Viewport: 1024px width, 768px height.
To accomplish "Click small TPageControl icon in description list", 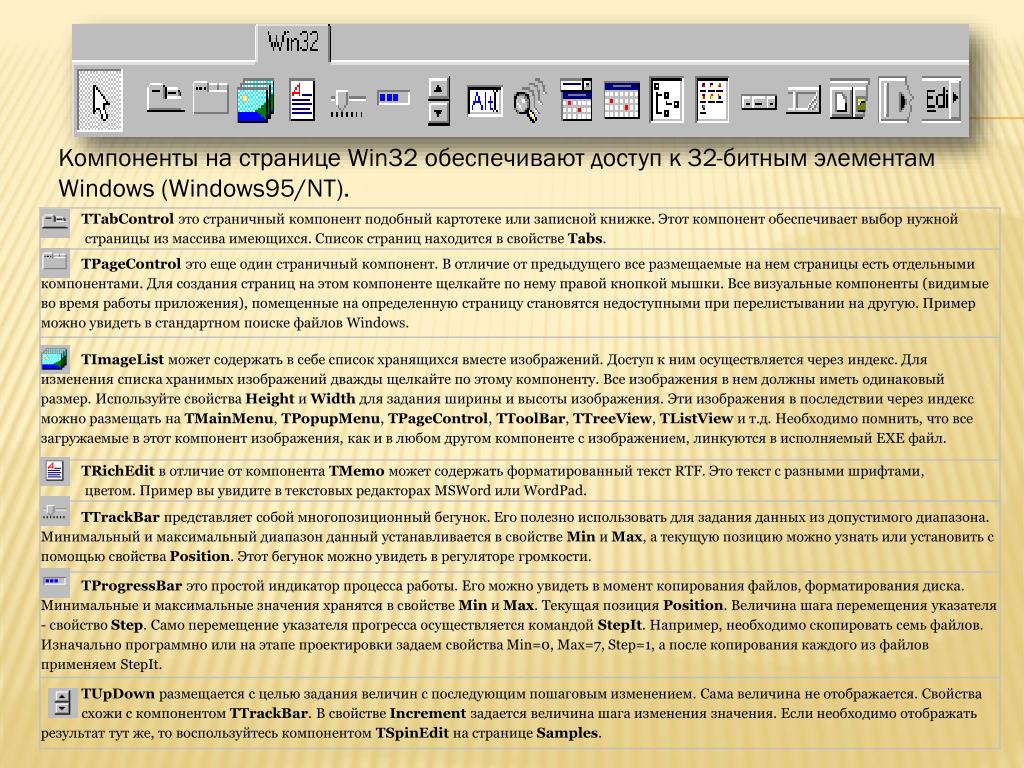I will (x=55, y=263).
